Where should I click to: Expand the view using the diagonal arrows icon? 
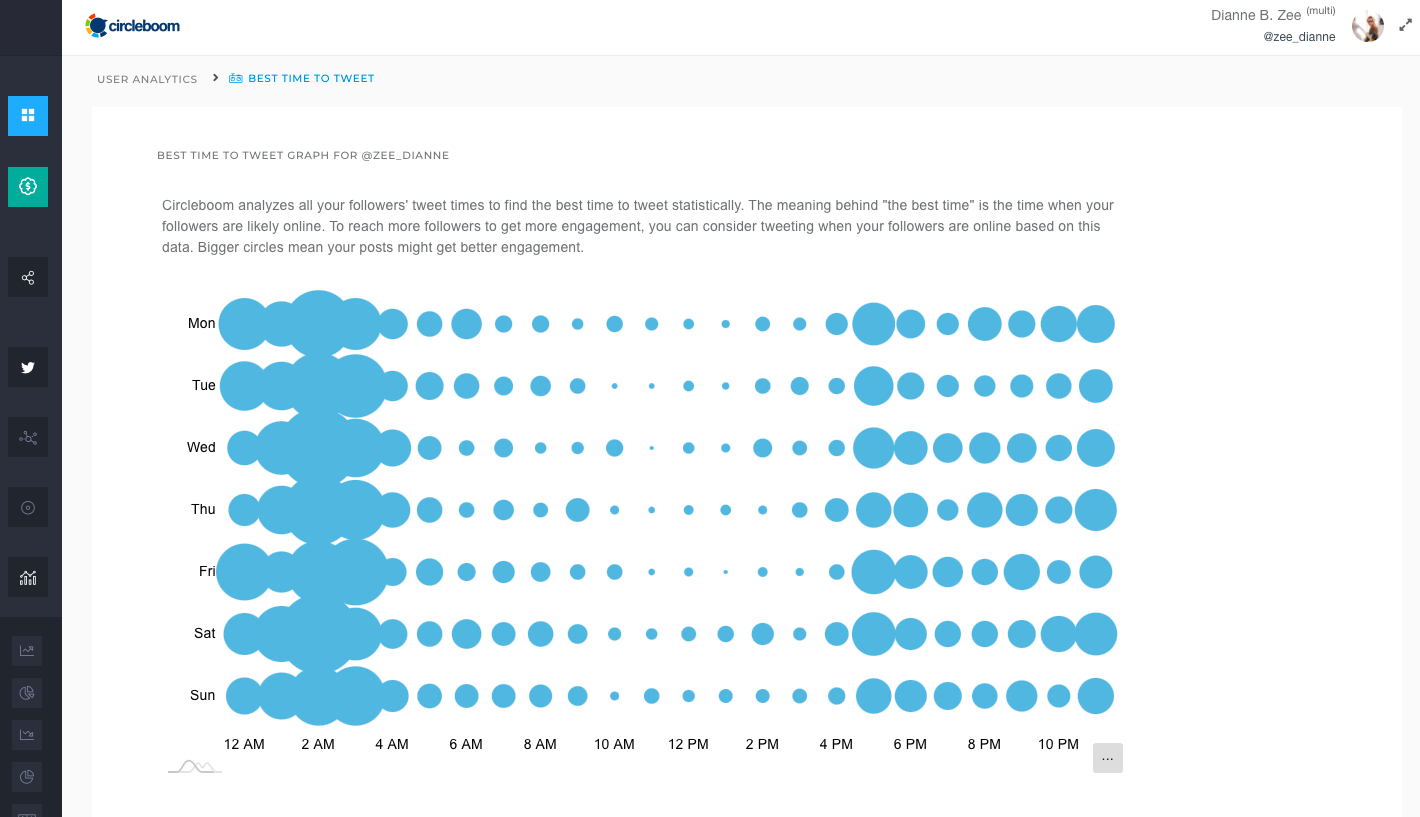point(1404,25)
